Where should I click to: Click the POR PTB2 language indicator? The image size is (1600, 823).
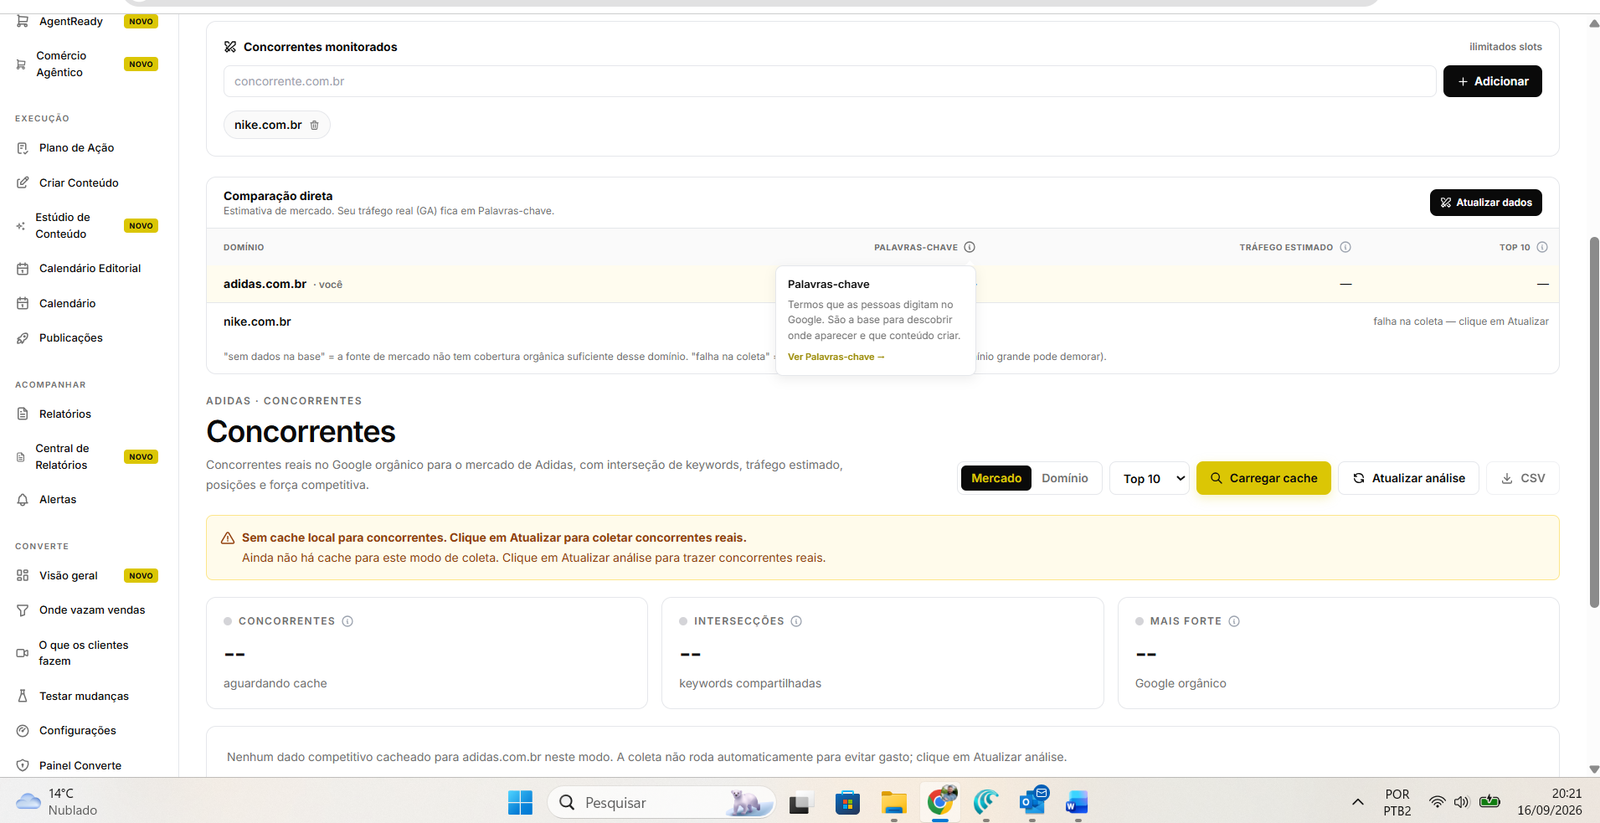pos(1397,802)
